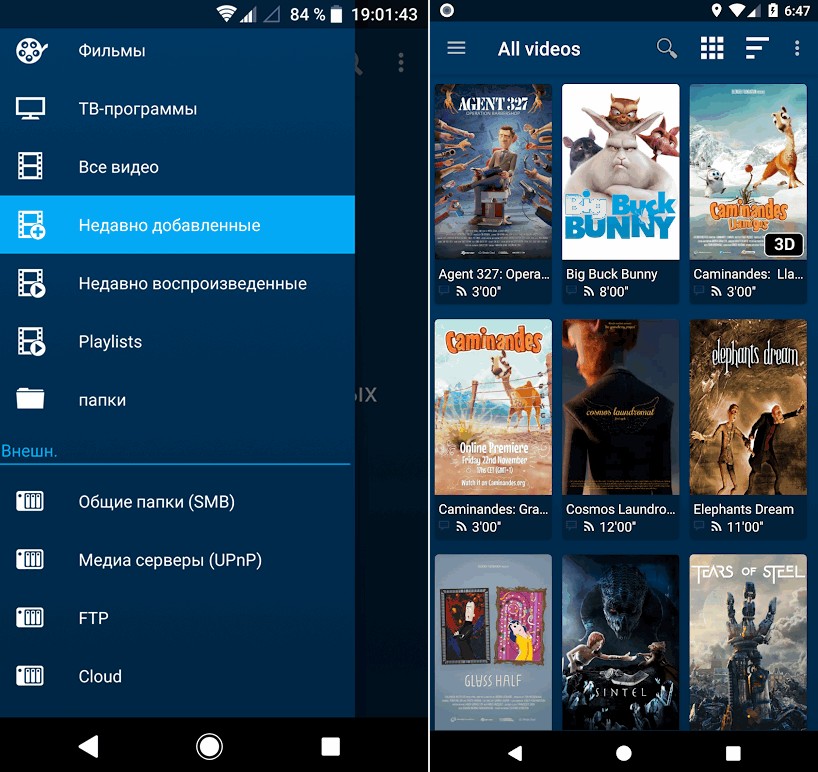Click the 12'00" duration under Cosmos Laundromat
This screenshot has height=772, width=818.
[617, 527]
